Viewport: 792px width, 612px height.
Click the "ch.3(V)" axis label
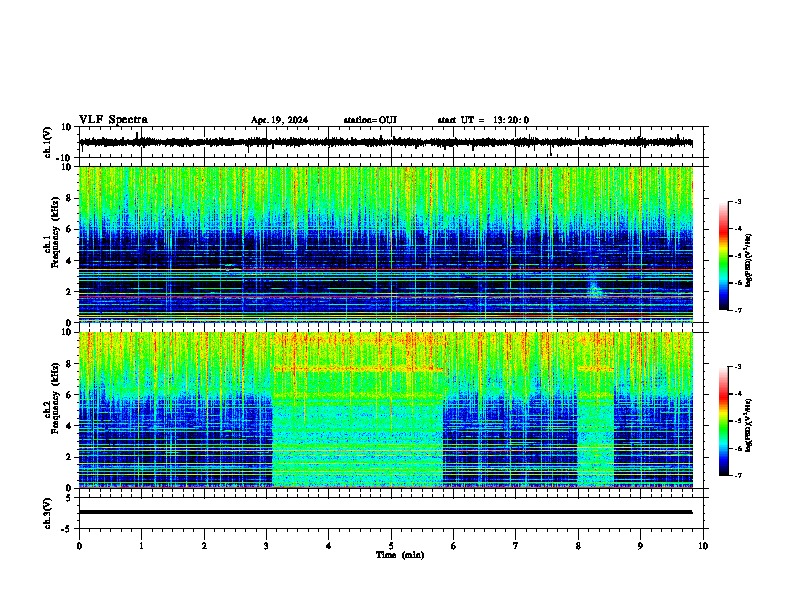tap(48, 513)
